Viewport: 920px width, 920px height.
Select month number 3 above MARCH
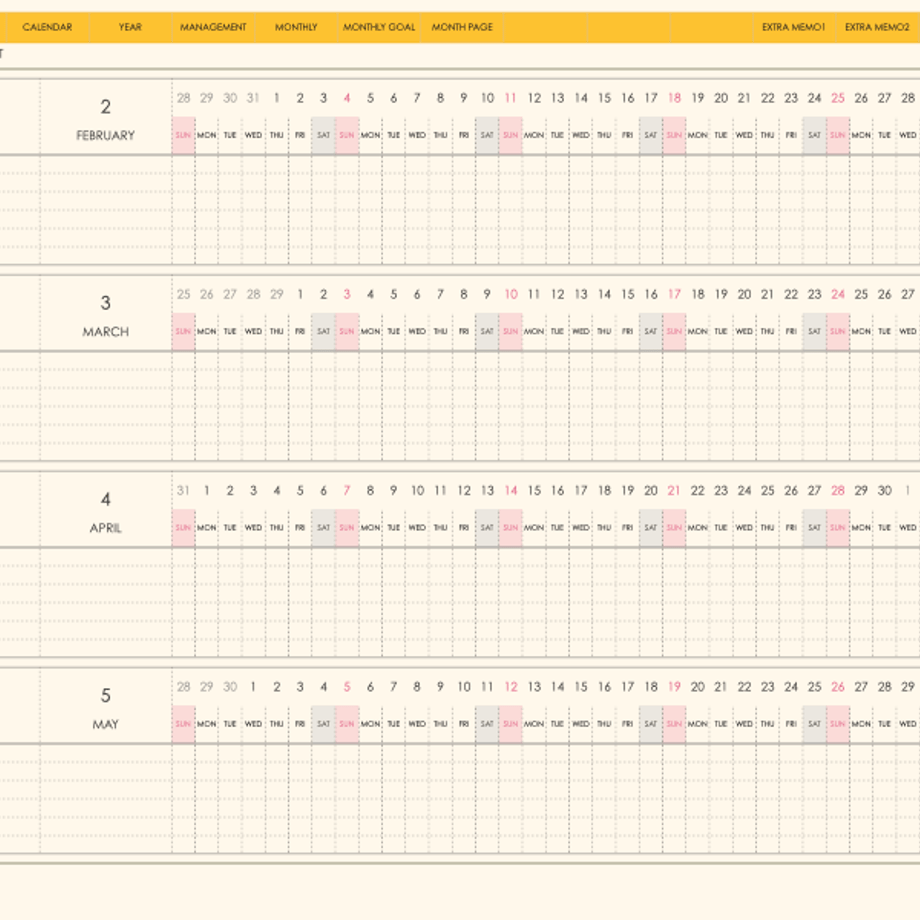[x=106, y=303]
